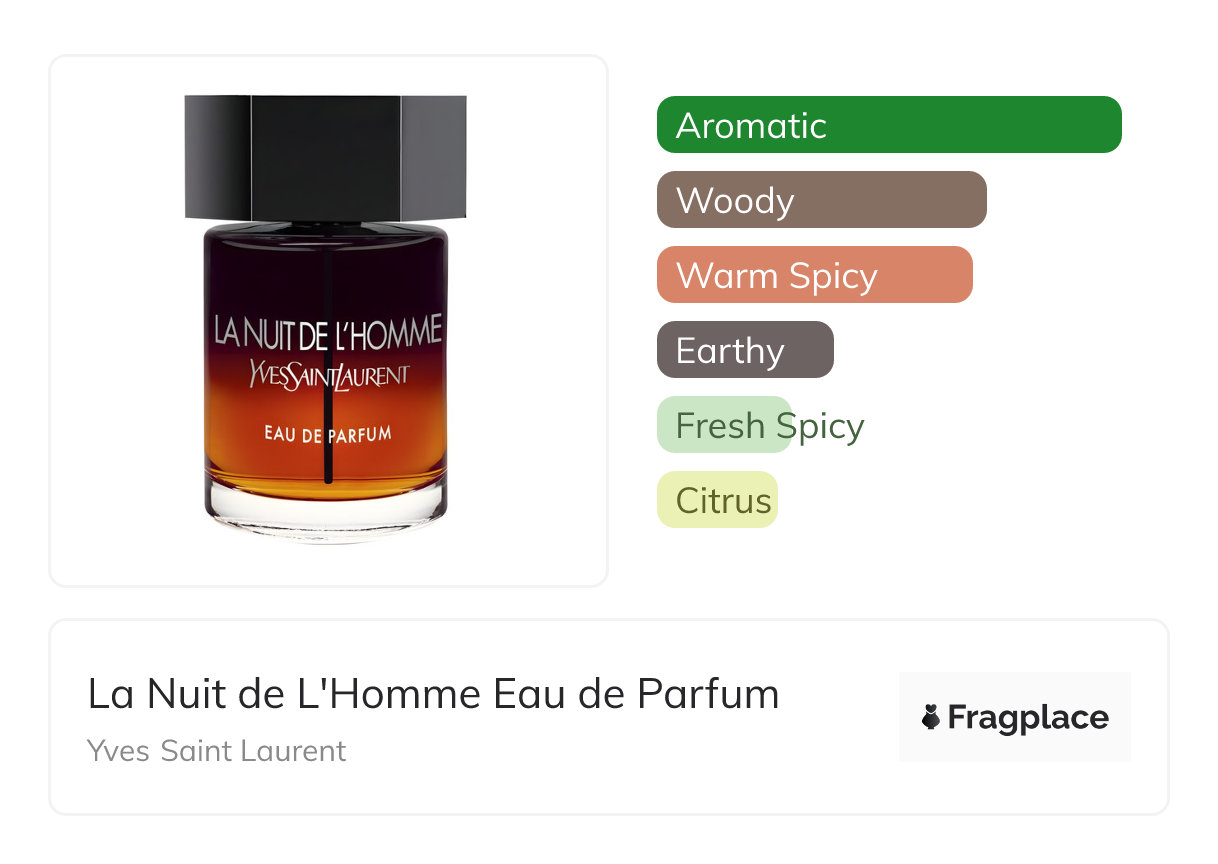Open the La Nuit de L'Homme bottle image
1218x864 pixels.
pyautogui.click(x=326, y=319)
